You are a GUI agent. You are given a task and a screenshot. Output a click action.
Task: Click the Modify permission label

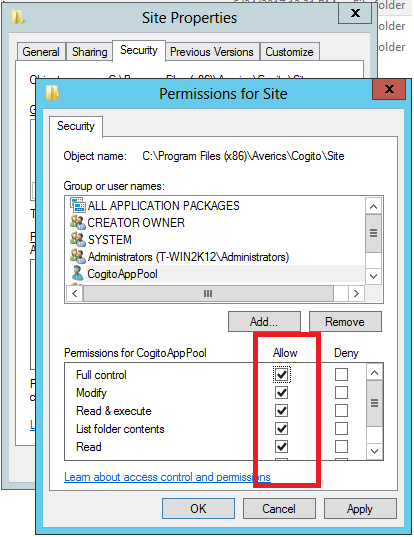point(91,393)
